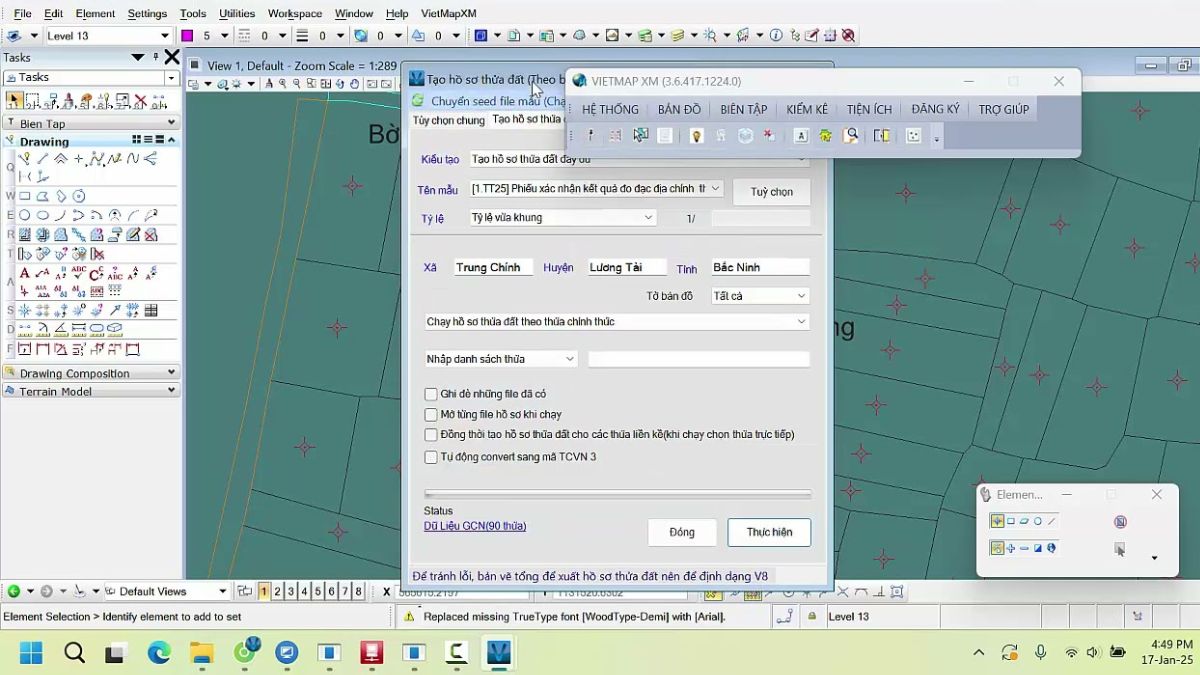
Task: Toggle 'Tự động convert sang mã TCVN 3'
Action: point(431,457)
